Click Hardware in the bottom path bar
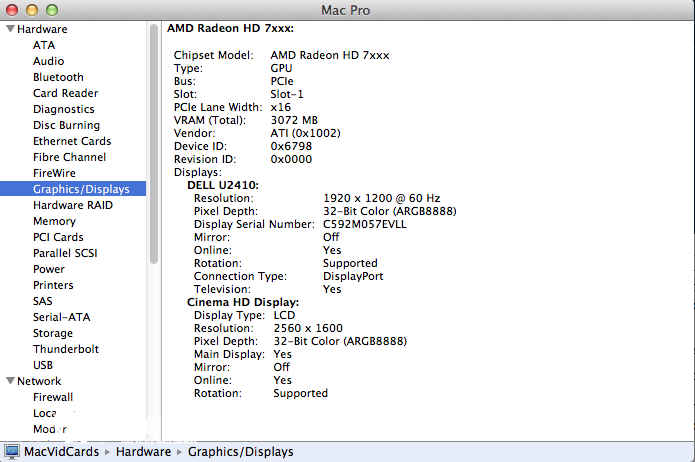The height and width of the screenshot is (462, 695). [x=145, y=452]
